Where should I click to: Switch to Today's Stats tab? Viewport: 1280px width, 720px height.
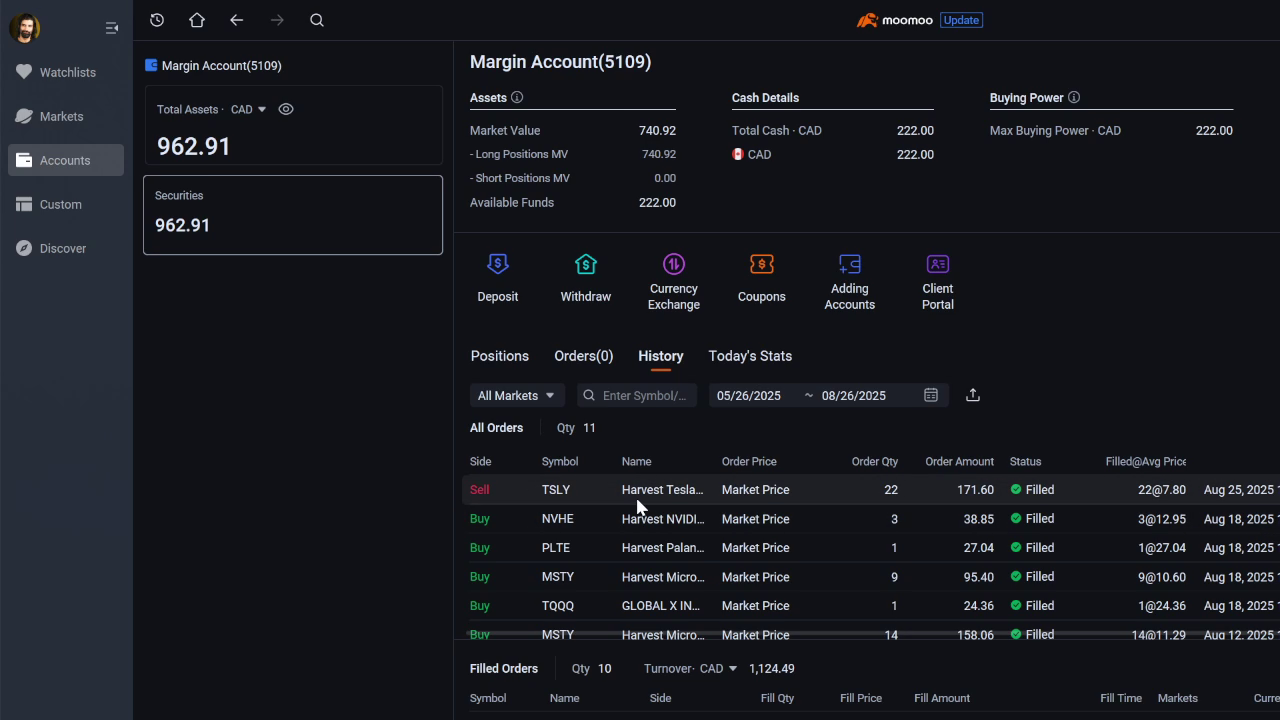(x=750, y=356)
